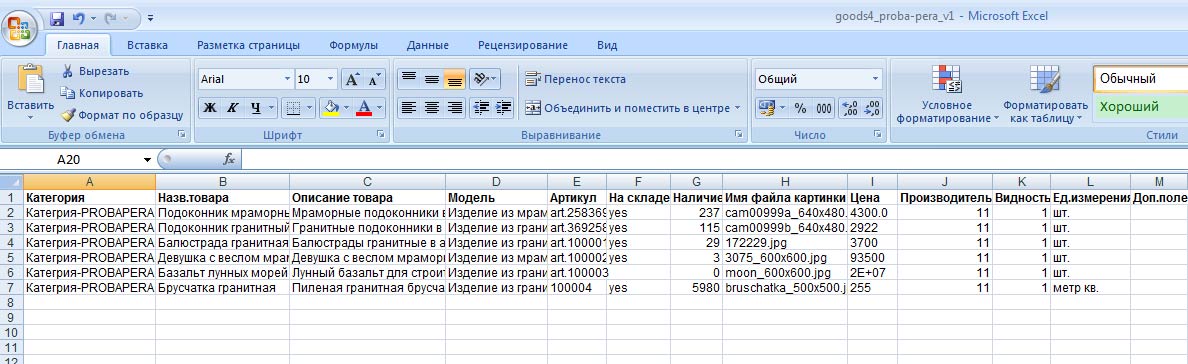Decrease decimal places icon
Image resolution: width=1188 pixels, height=364 pixels.
click(873, 108)
